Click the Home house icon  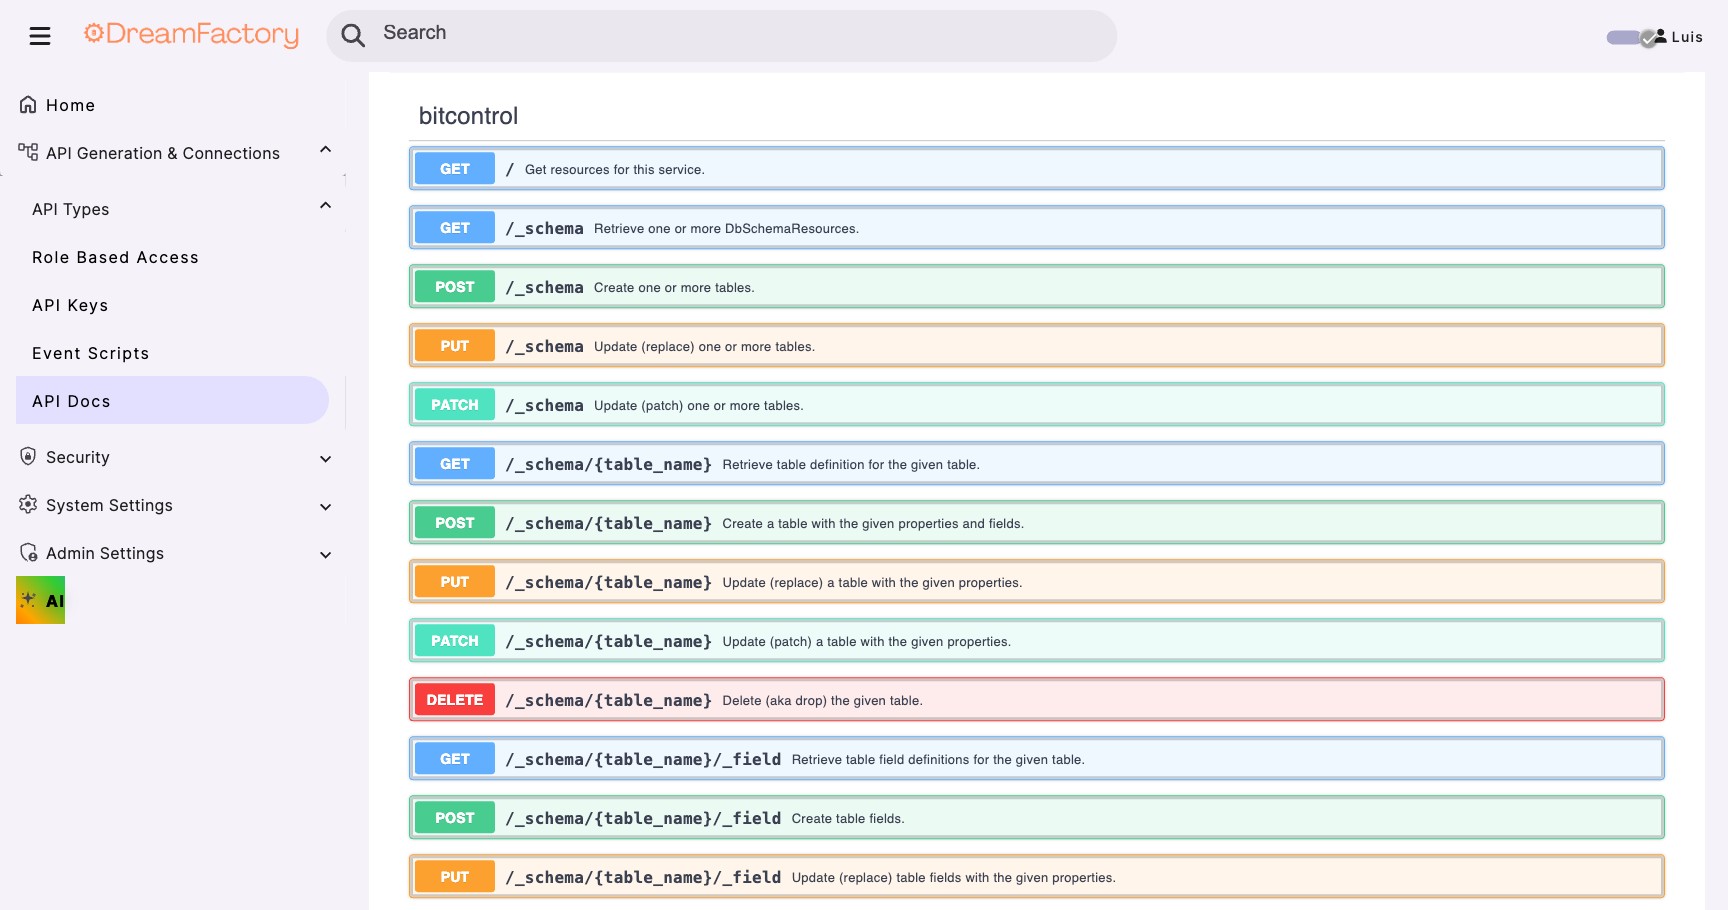tap(27, 103)
